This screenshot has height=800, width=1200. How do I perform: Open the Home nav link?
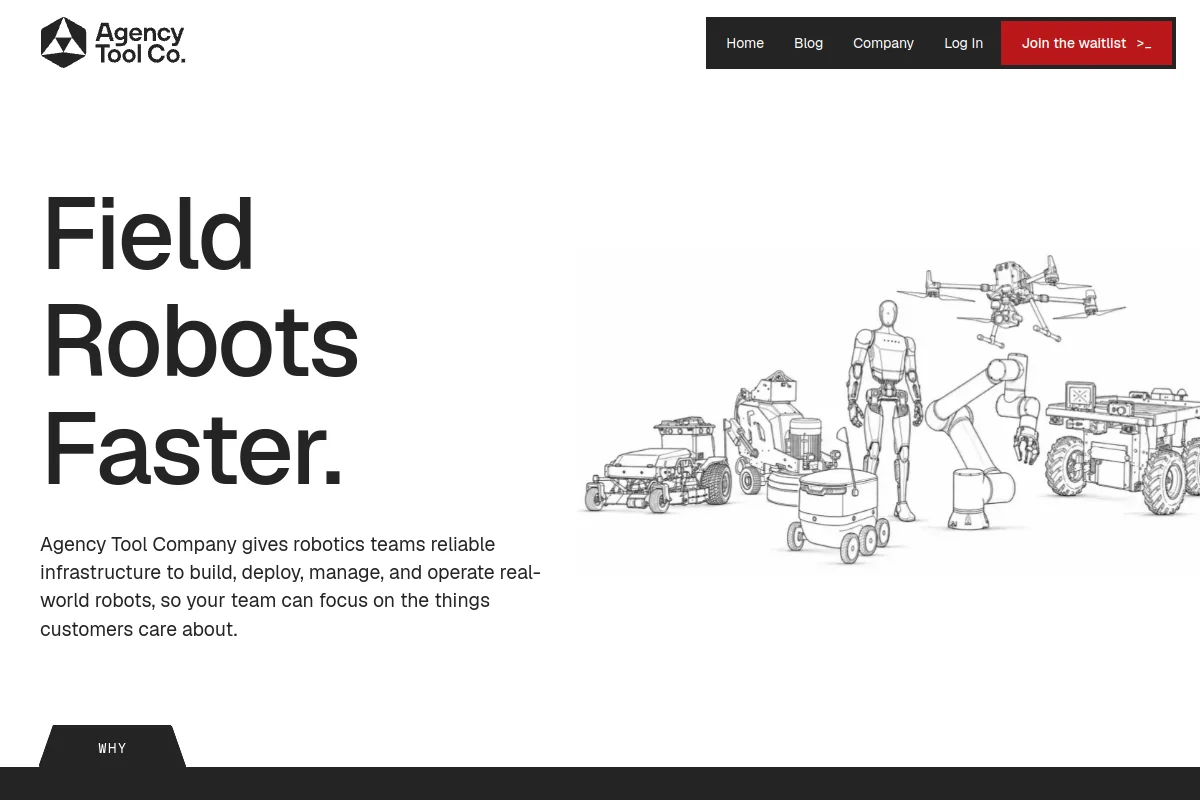click(x=745, y=43)
